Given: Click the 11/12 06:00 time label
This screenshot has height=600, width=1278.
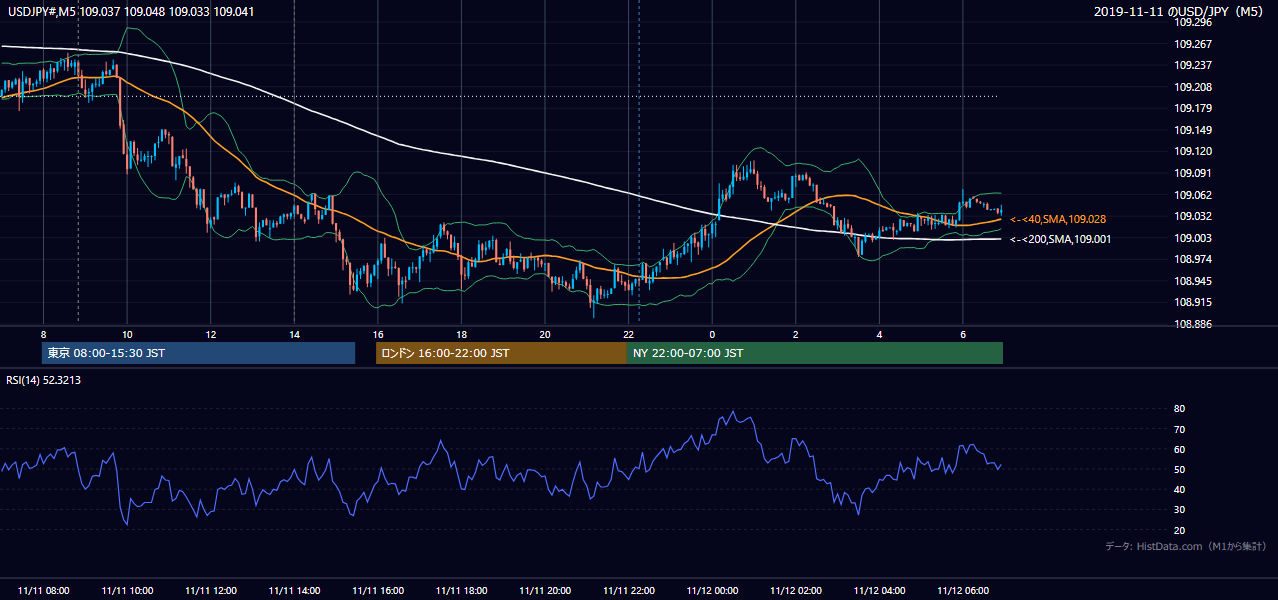Looking at the screenshot, I should coord(963,591).
